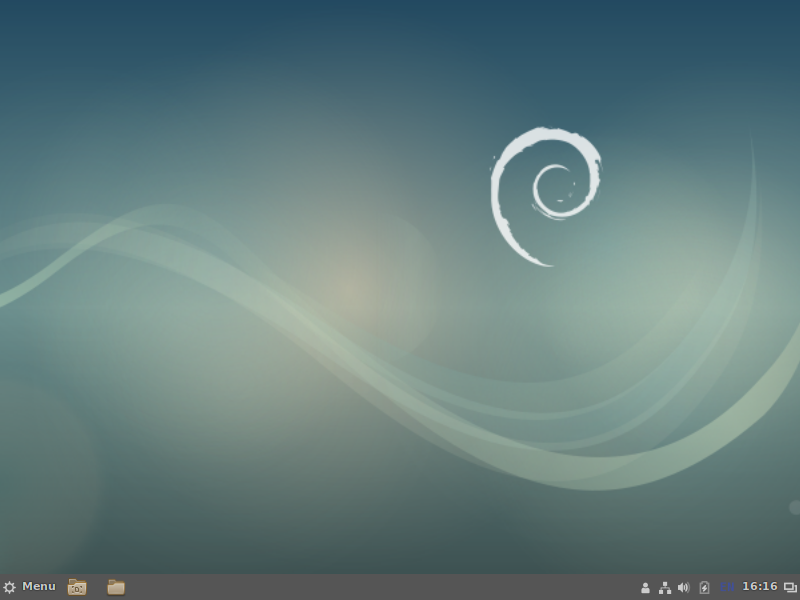Open the battery power status icon

tap(704, 587)
